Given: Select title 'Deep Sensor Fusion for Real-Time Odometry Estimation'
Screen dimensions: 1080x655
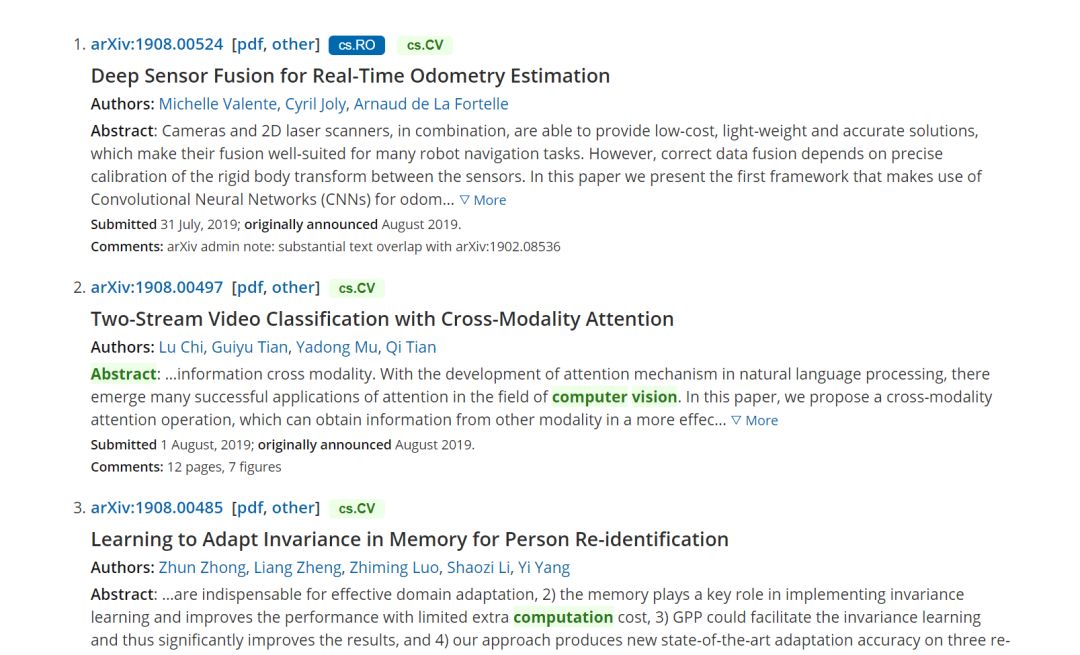Looking at the screenshot, I should point(351,76).
